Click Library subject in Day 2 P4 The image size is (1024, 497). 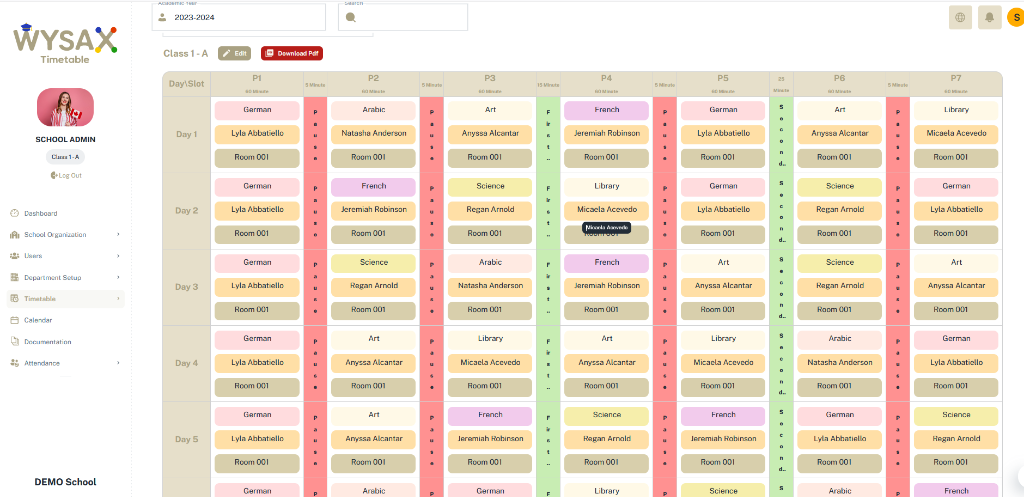tap(607, 187)
